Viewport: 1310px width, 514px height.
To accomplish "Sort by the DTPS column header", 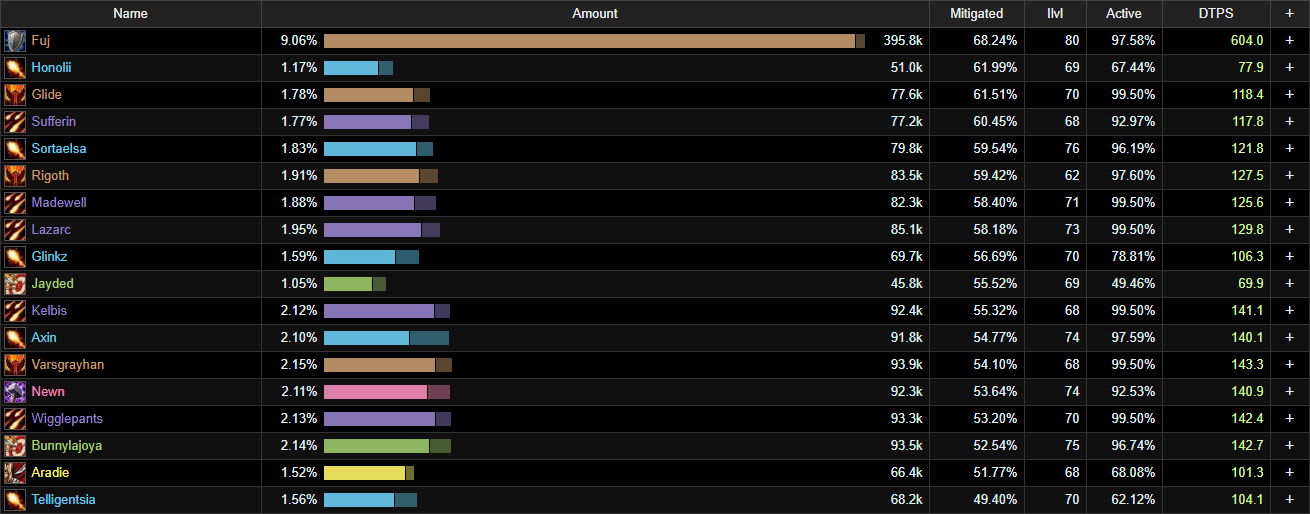I will click(1216, 14).
